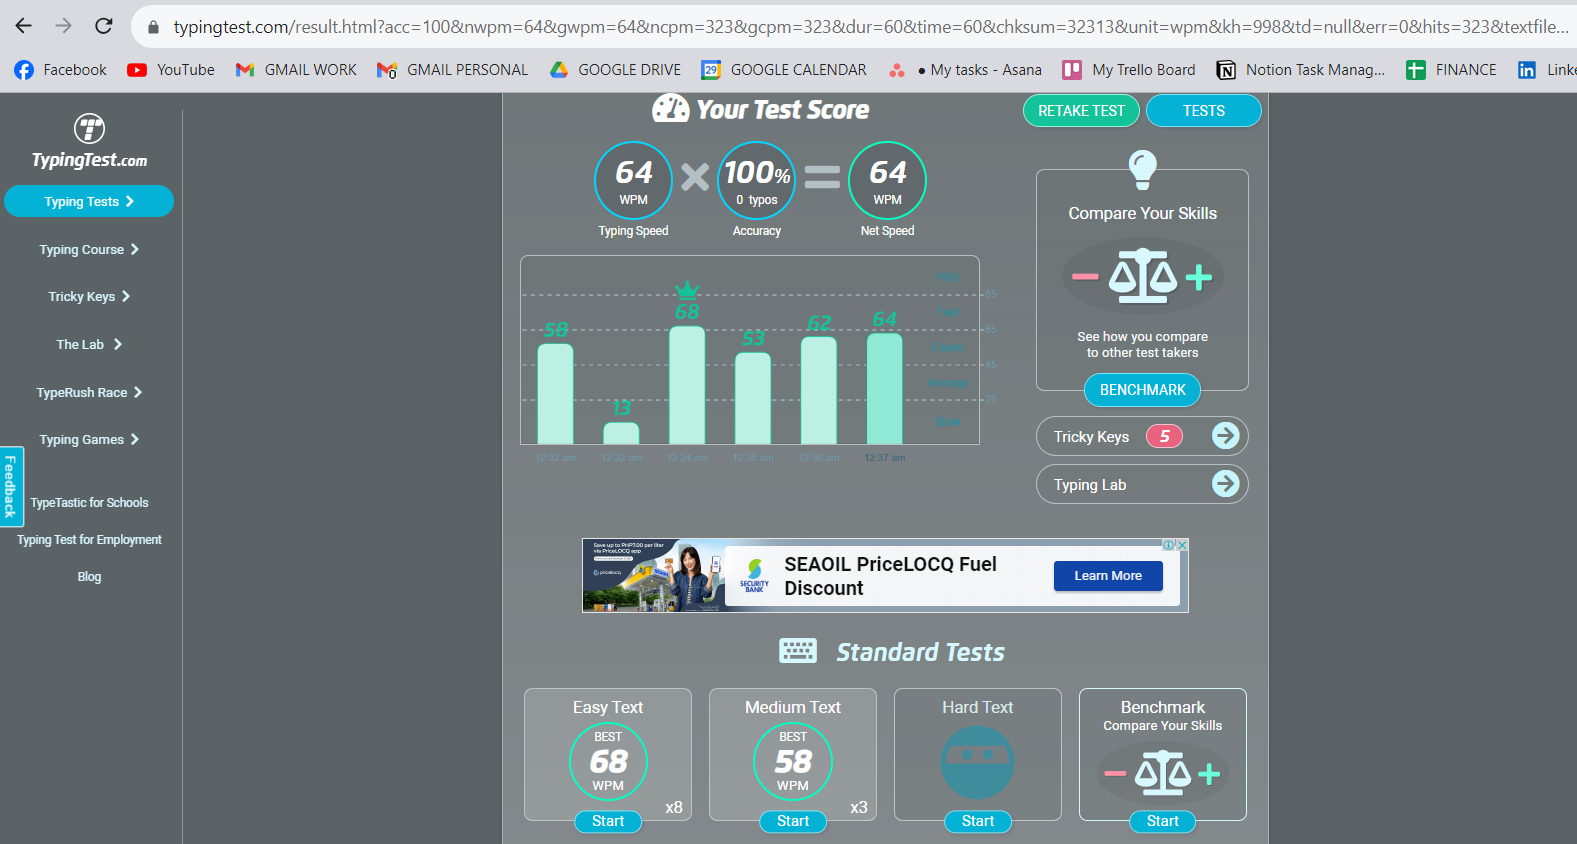The image size is (1577, 844).
Task: Open the GOOGLE DRIVE bookmark
Action: (x=615, y=70)
